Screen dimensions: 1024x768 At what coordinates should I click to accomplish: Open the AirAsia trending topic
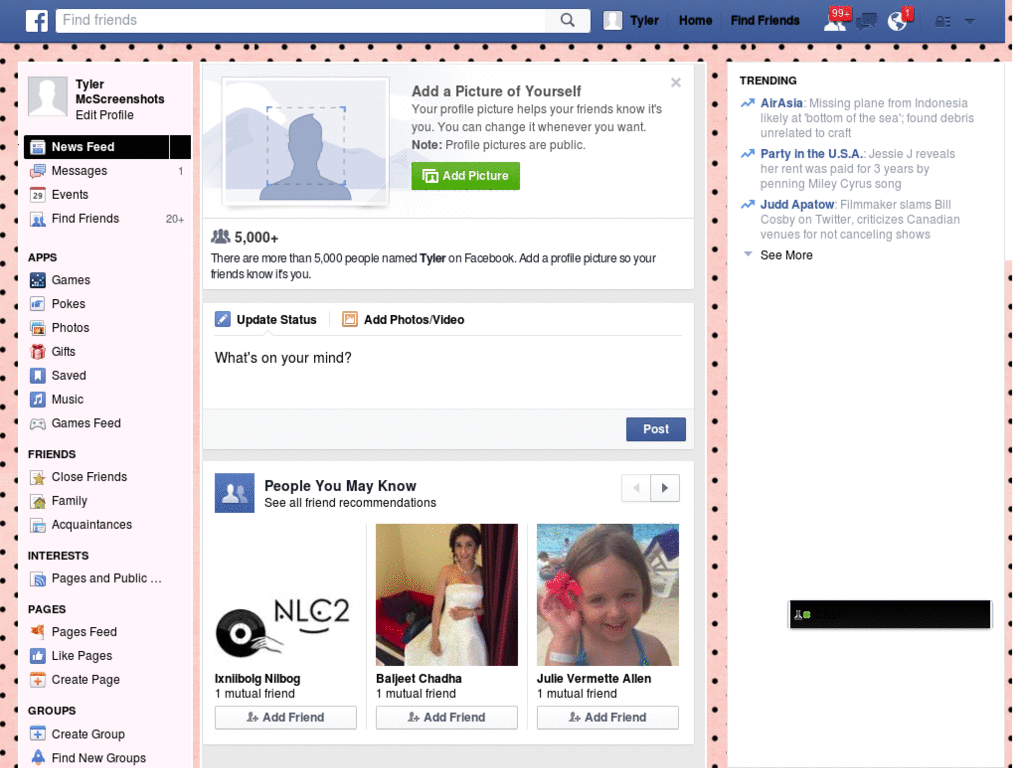pos(781,103)
